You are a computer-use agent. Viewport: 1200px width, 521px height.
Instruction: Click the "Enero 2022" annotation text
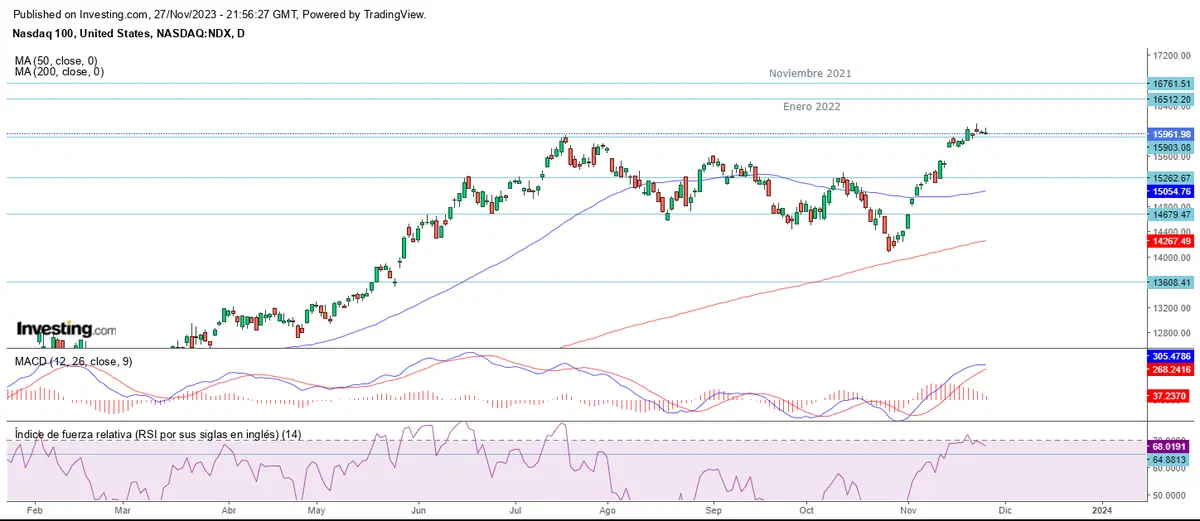(810, 106)
